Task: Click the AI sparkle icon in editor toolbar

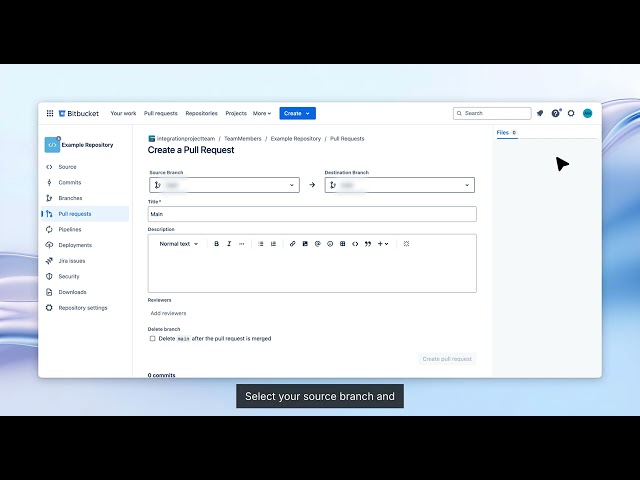Action: (x=406, y=244)
